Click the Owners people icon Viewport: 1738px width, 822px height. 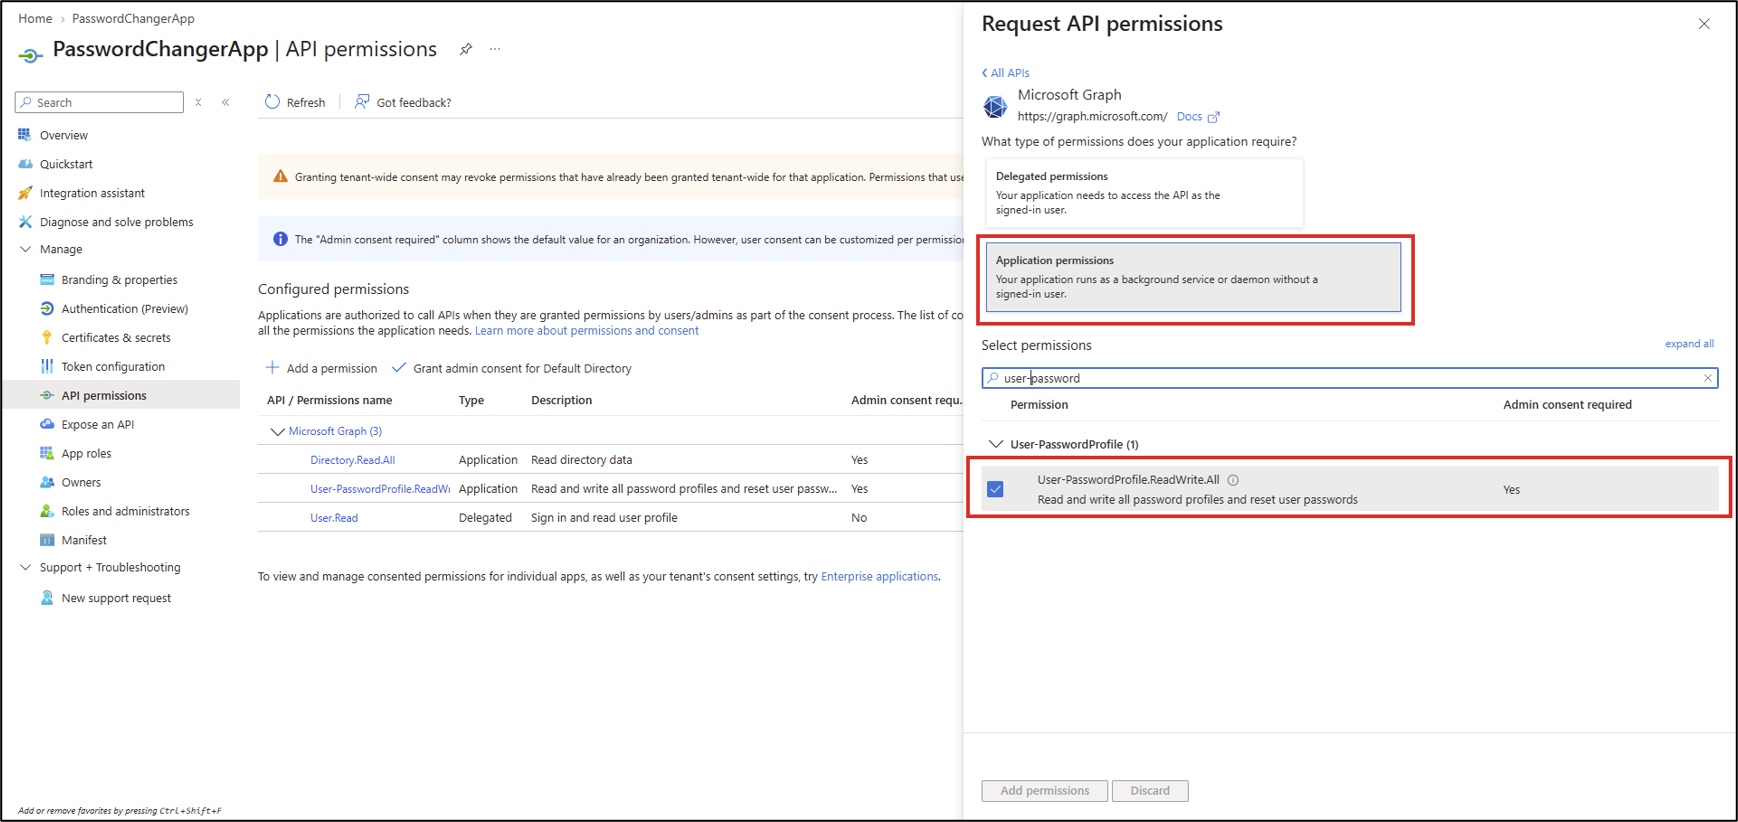click(47, 482)
